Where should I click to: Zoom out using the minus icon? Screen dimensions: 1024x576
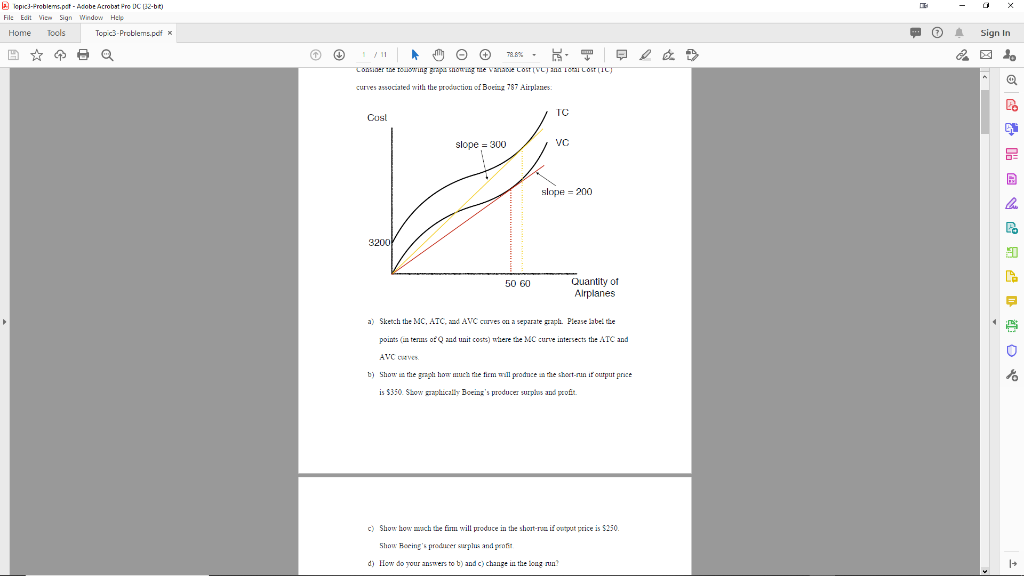click(462, 55)
